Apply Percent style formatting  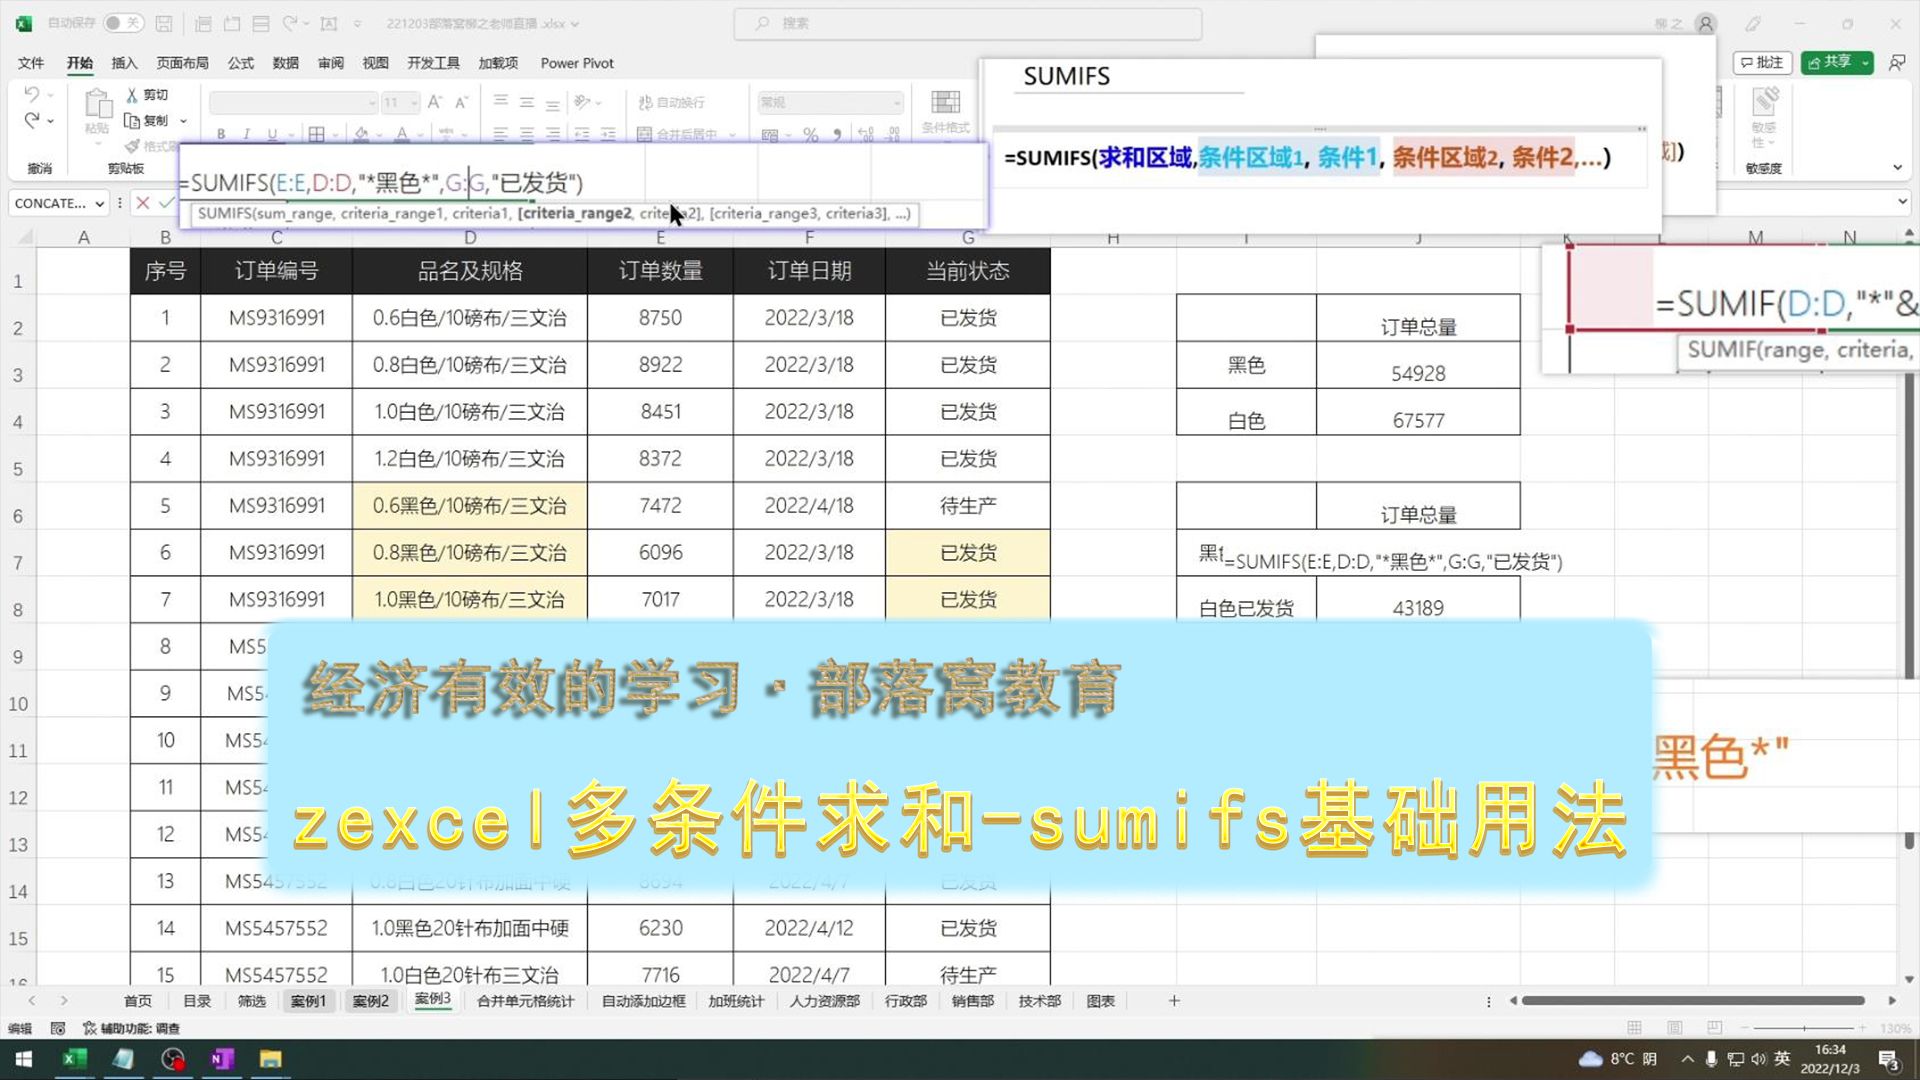[810, 133]
